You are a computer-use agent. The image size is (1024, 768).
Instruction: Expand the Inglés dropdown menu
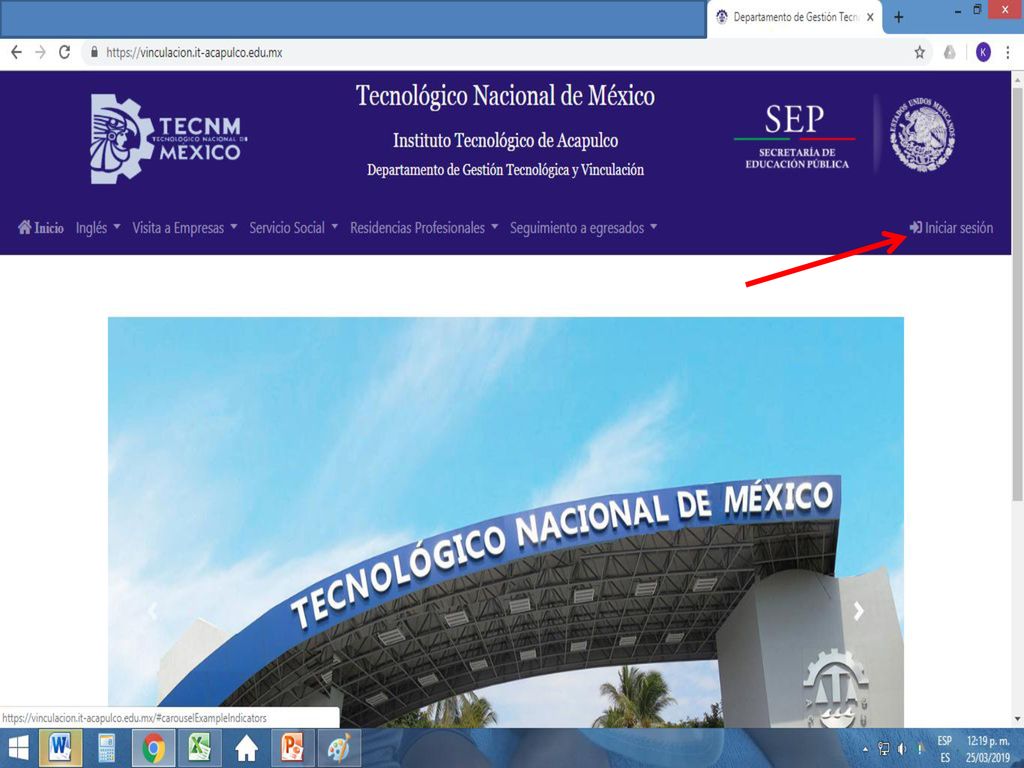coord(98,227)
